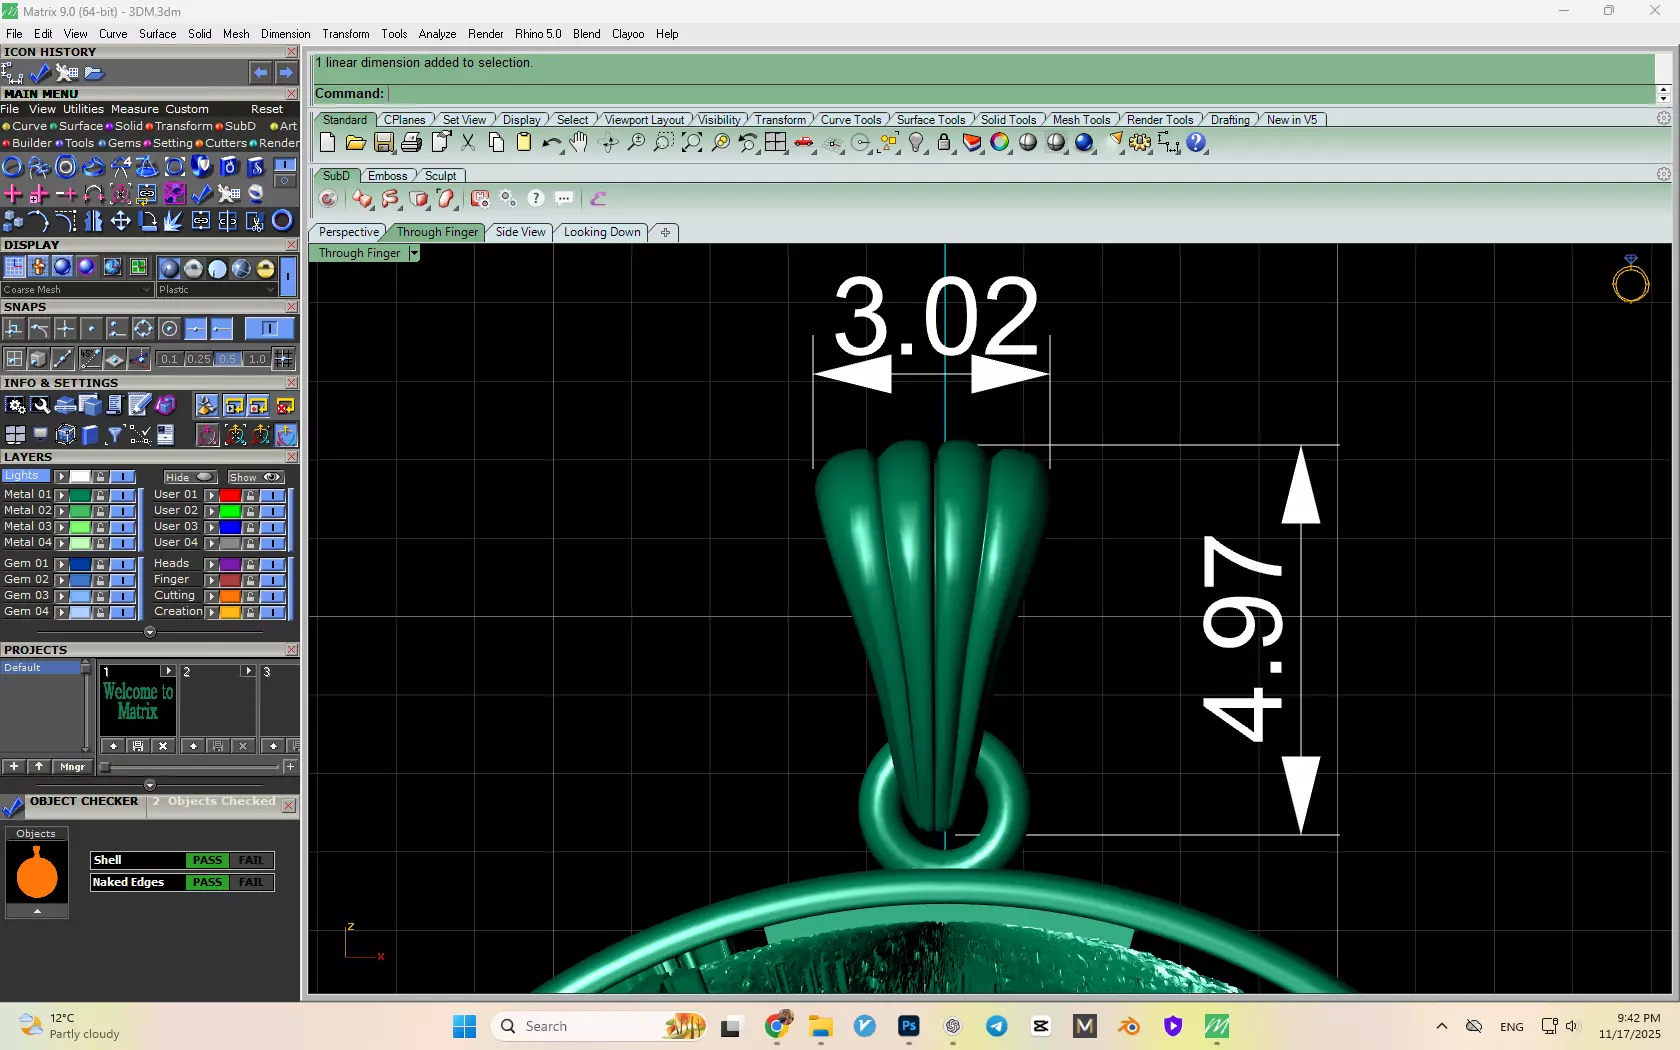Click the padlock icon in Standard toolbar
The width and height of the screenshot is (1680, 1050).
pos(944,143)
